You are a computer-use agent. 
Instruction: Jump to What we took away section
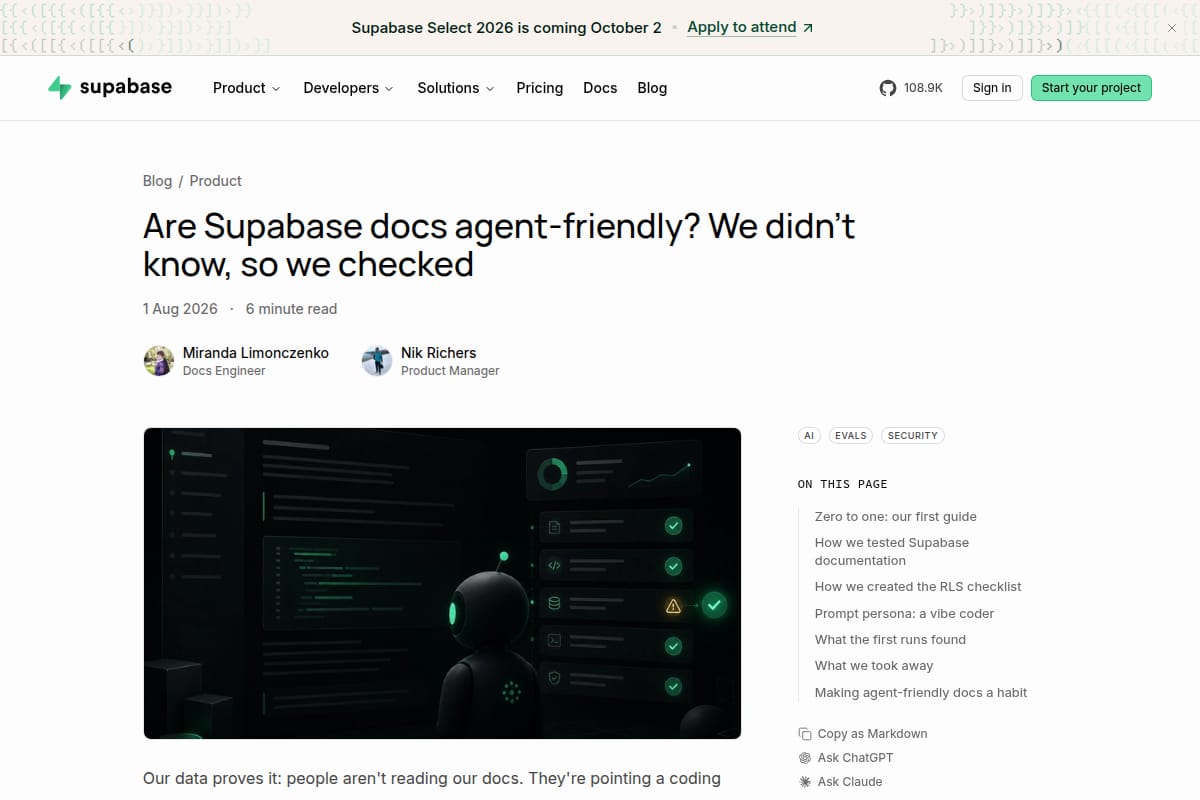pos(874,666)
